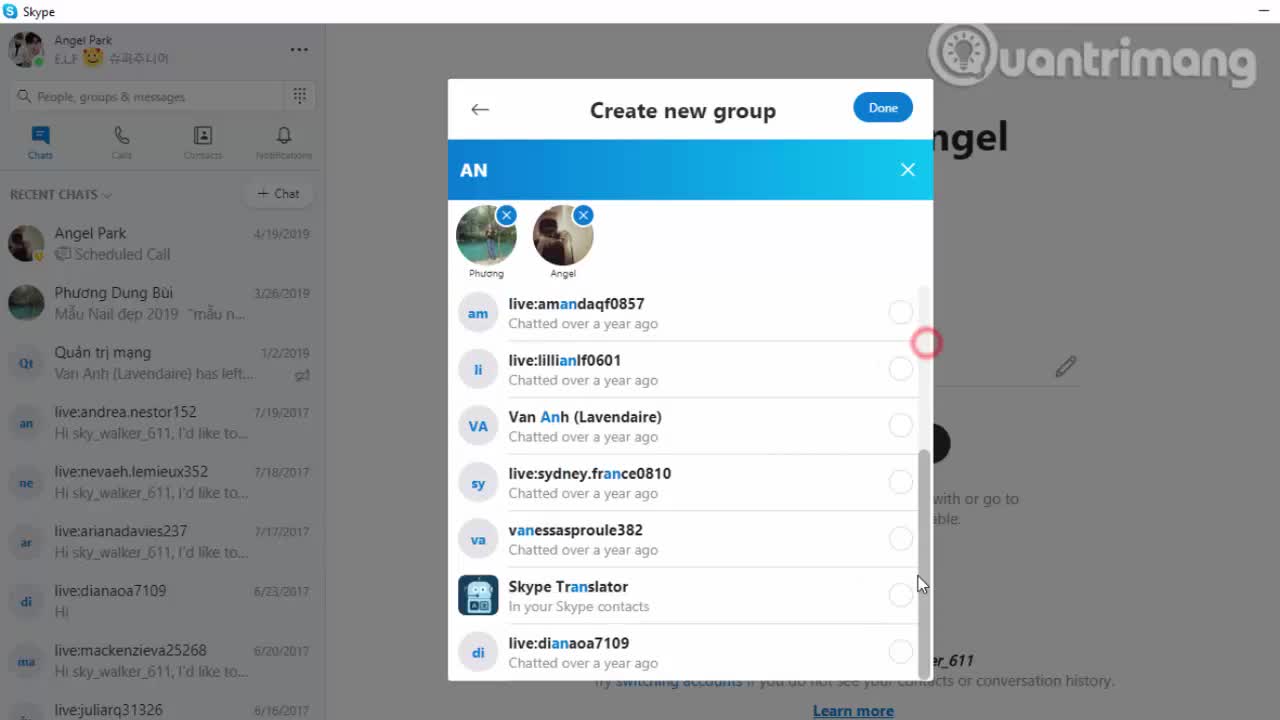Click the switching accounts link
This screenshot has height=720, width=1280.
point(678,681)
